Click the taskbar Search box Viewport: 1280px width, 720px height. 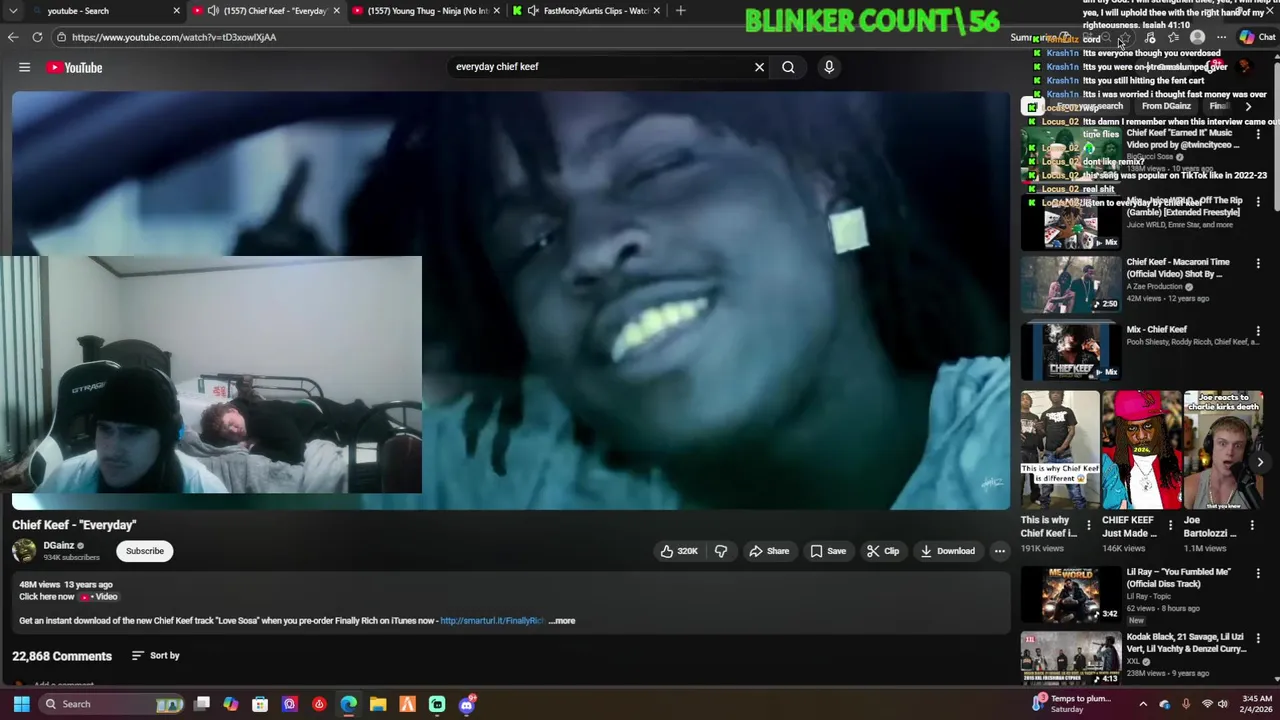click(112, 704)
